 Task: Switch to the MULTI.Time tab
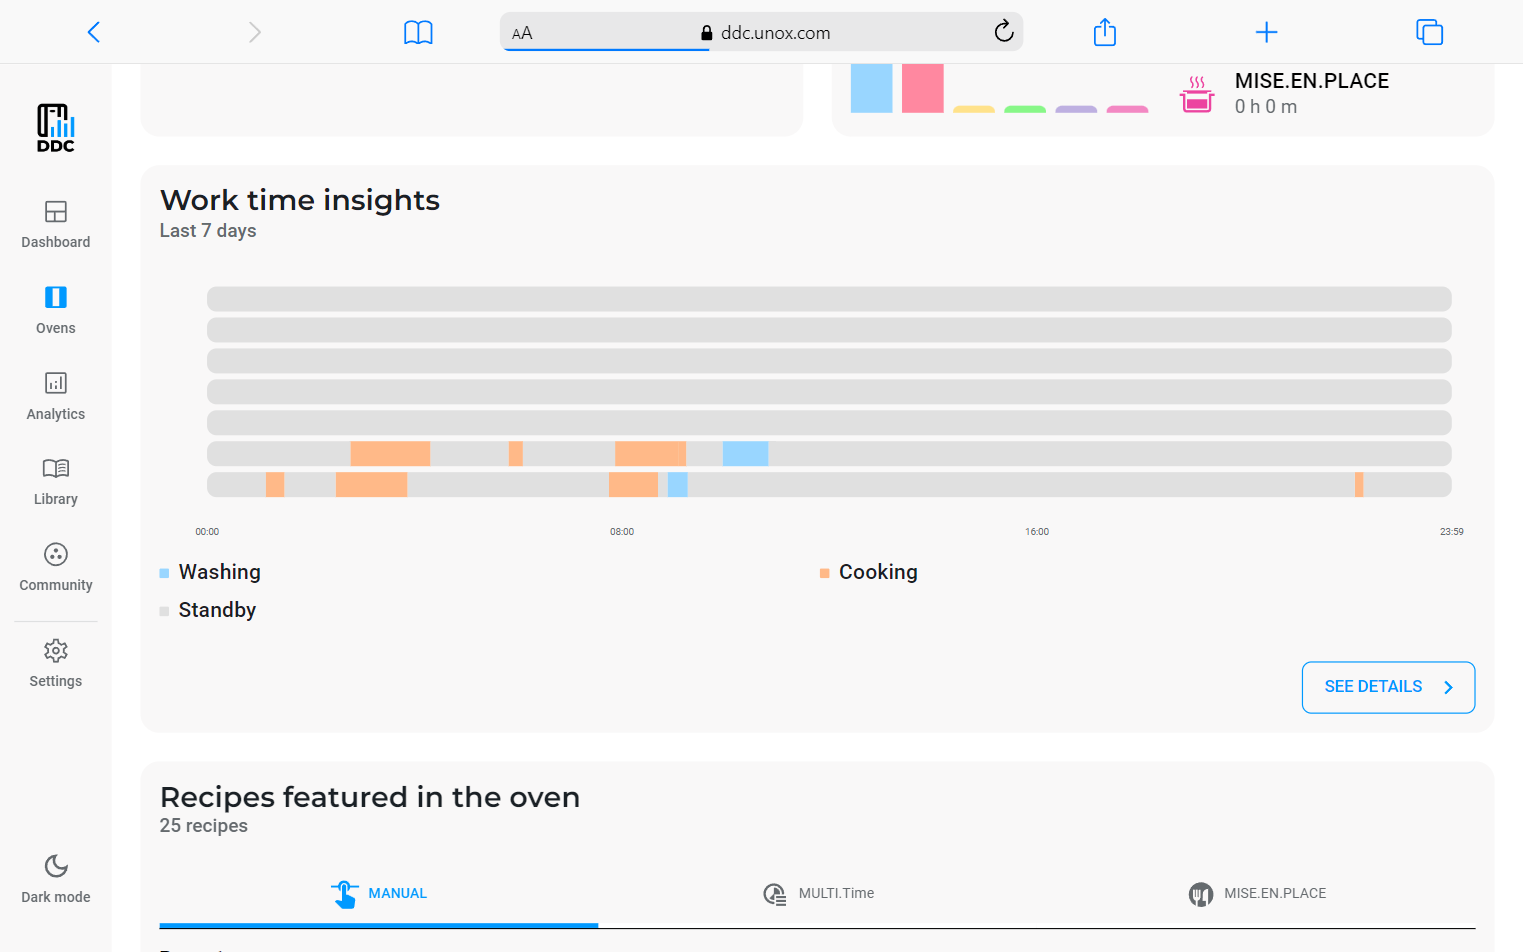pos(818,894)
